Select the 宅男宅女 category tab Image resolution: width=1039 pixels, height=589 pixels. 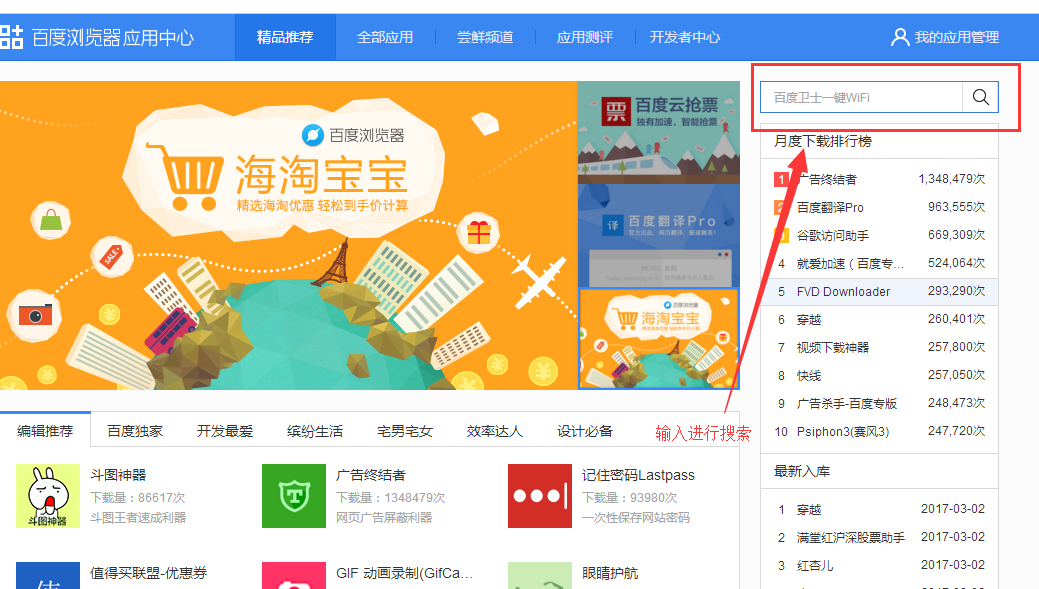click(x=405, y=431)
